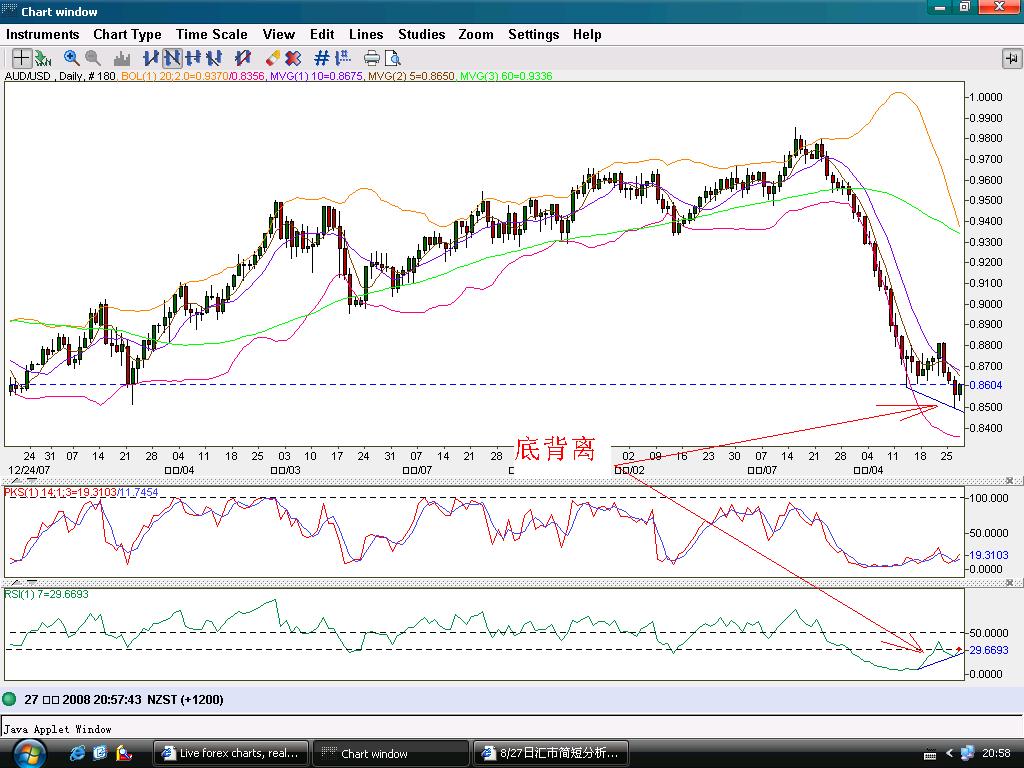
Task: Toggle the grid hash icon
Action: click(x=321, y=58)
